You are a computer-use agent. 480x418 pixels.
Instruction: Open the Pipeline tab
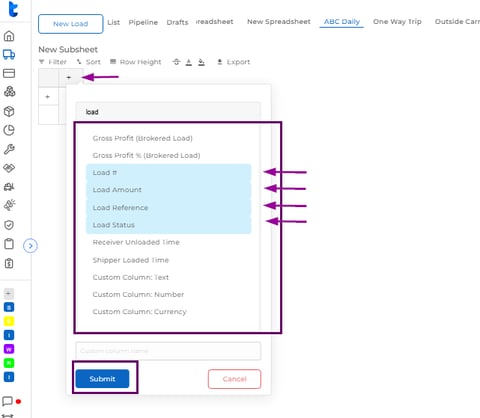[143, 22]
